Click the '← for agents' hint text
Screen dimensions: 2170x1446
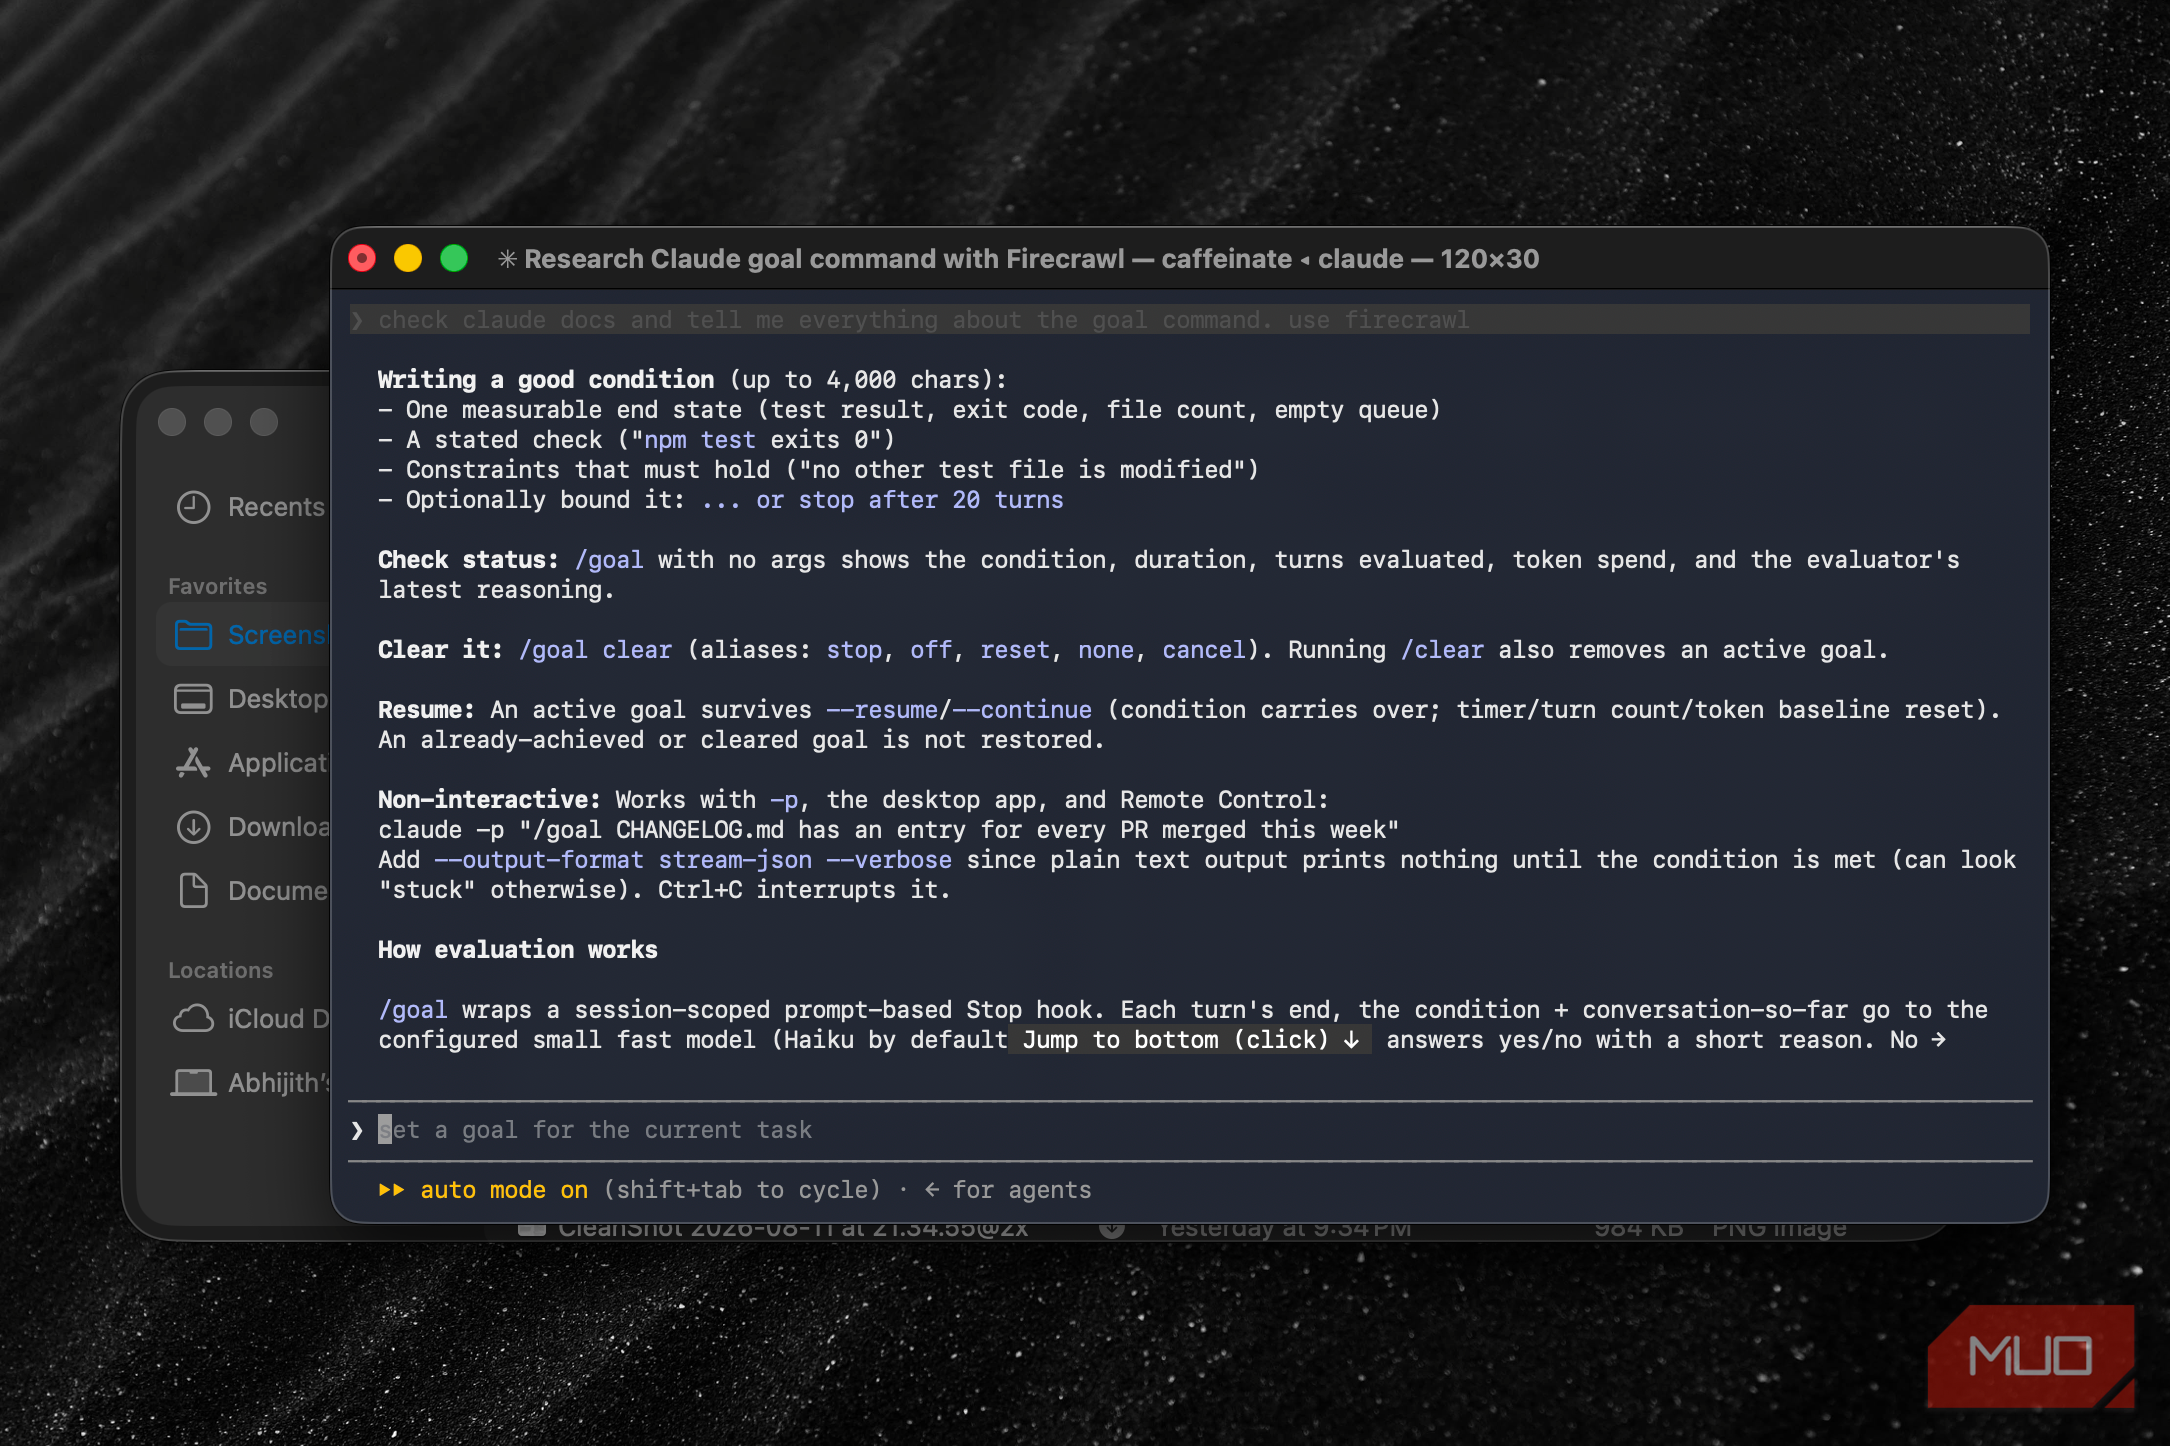pos(1007,1190)
